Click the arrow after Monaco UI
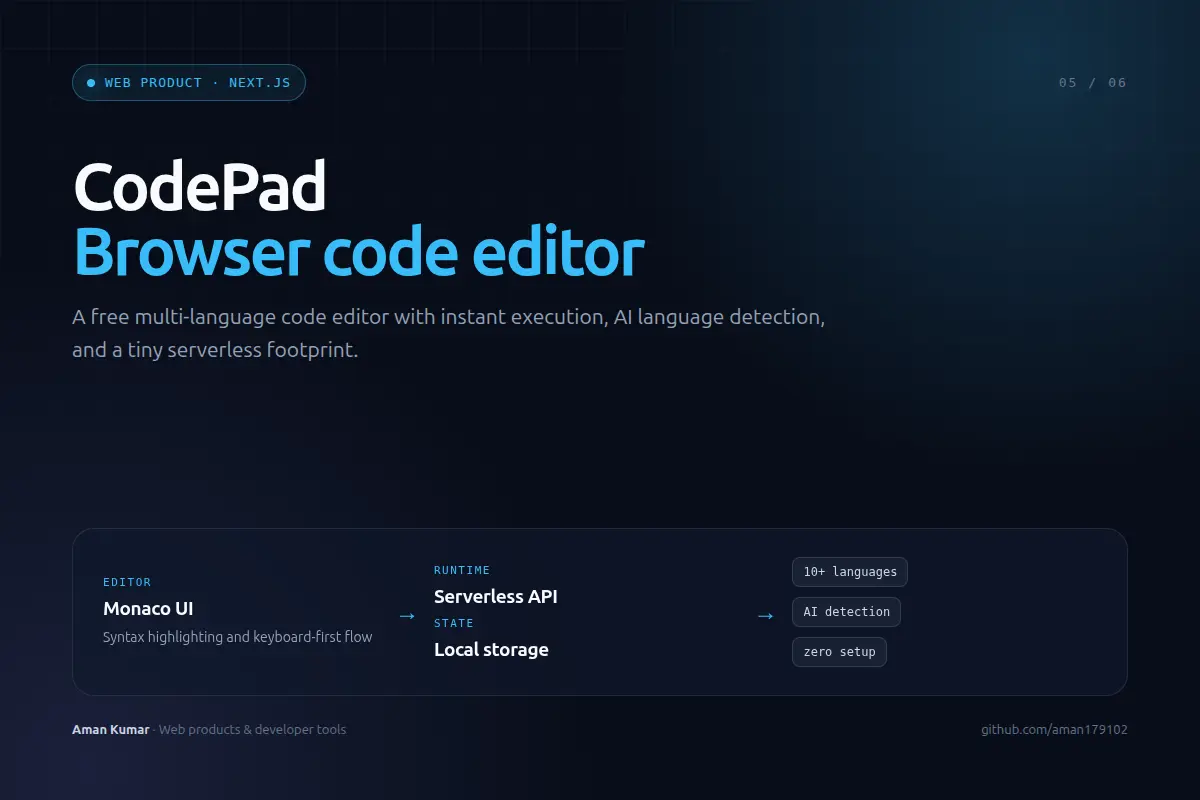The width and height of the screenshot is (1200, 800). pyautogui.click(x=407, y=616)
